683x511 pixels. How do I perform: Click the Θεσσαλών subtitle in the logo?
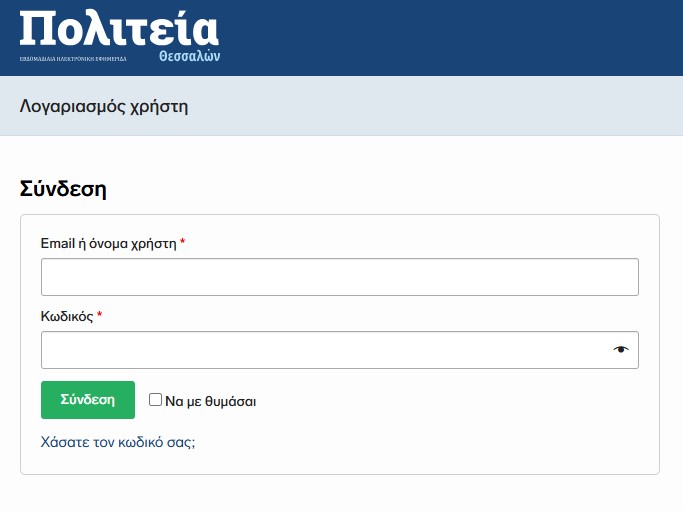(x=189, y=57)
